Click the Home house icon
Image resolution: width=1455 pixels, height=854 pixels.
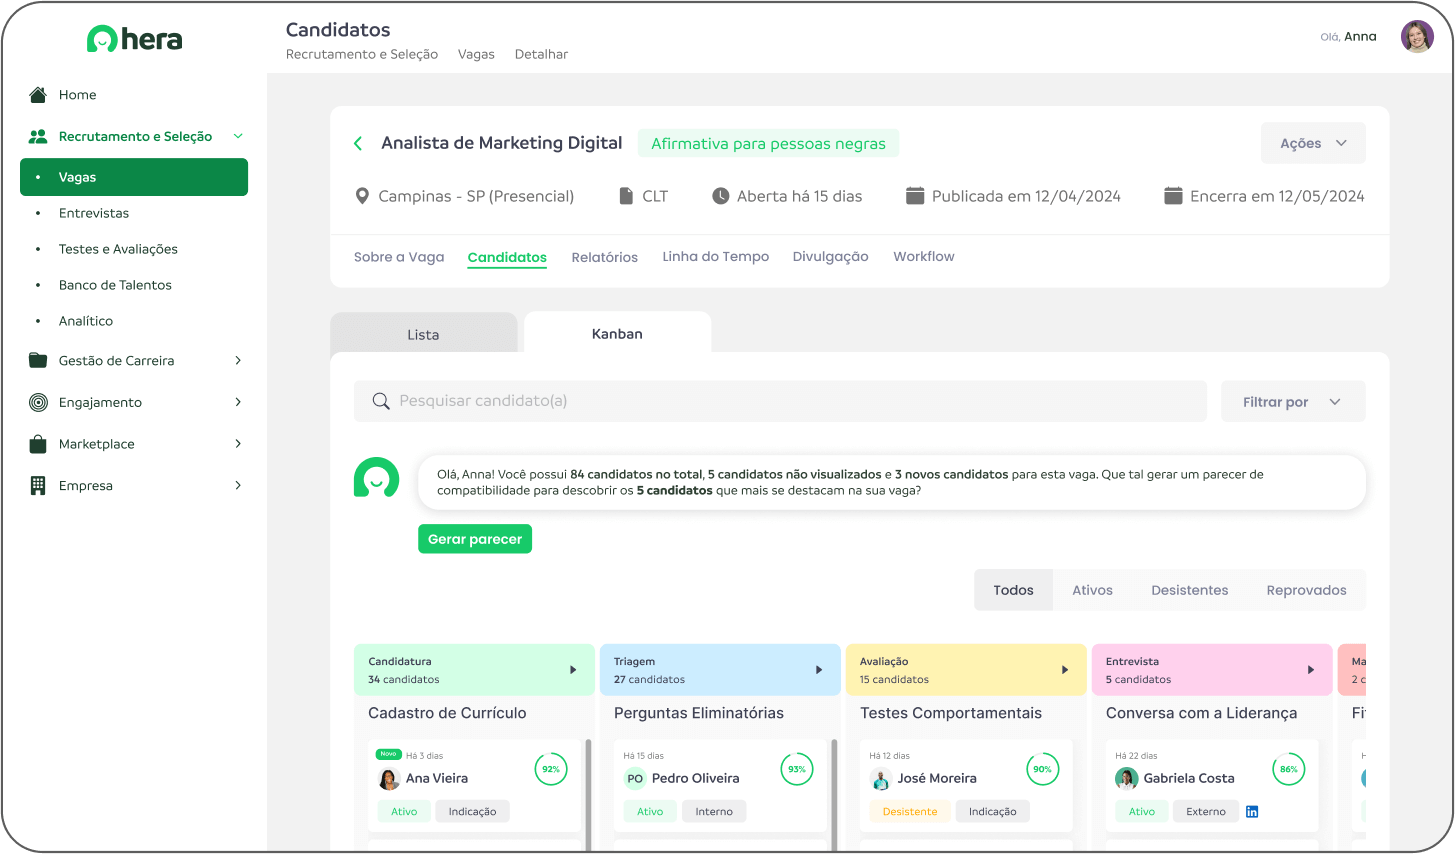pyautogui.click(x=38, y=95)
